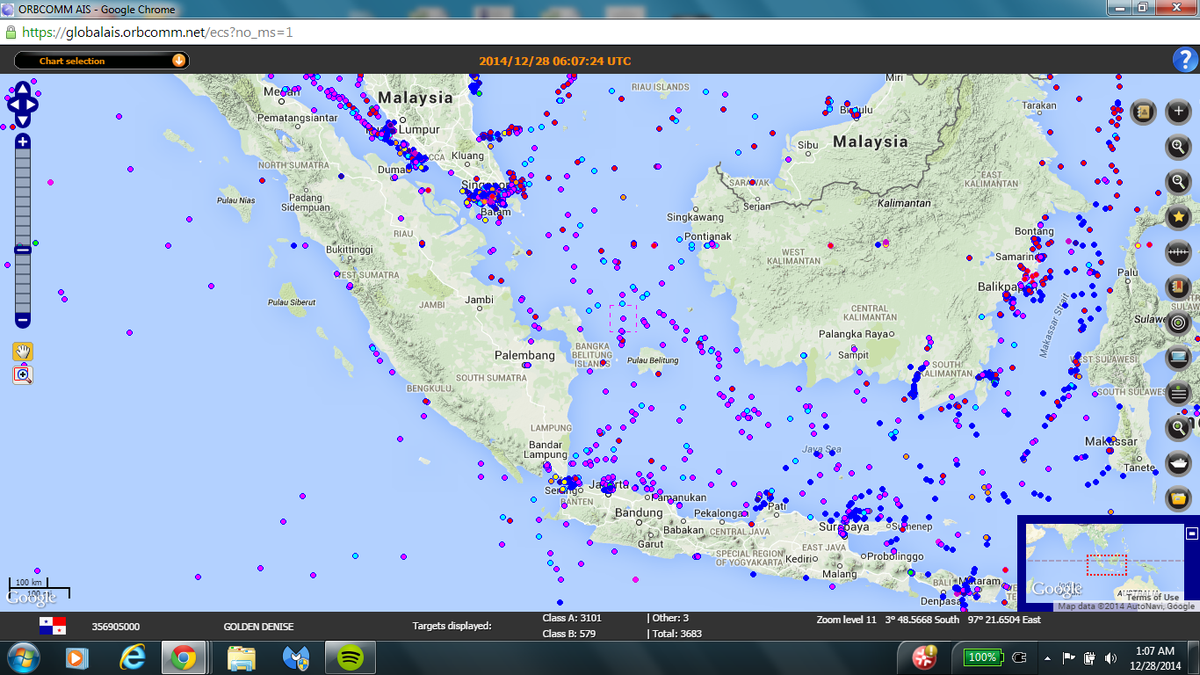Click the search vessel magnifier icon

(x=1179, y=428)
